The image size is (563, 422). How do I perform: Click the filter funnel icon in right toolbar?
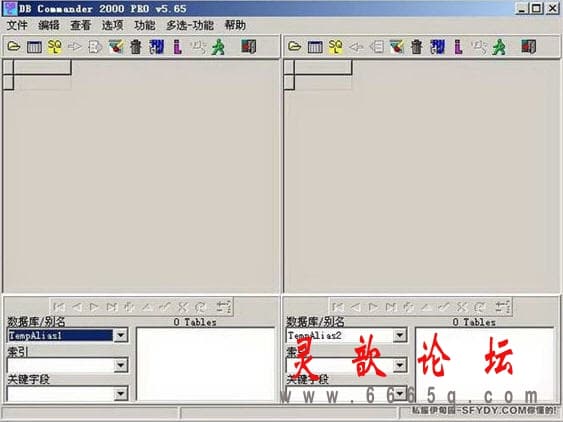pyautogui.click(x=396, y=47)
